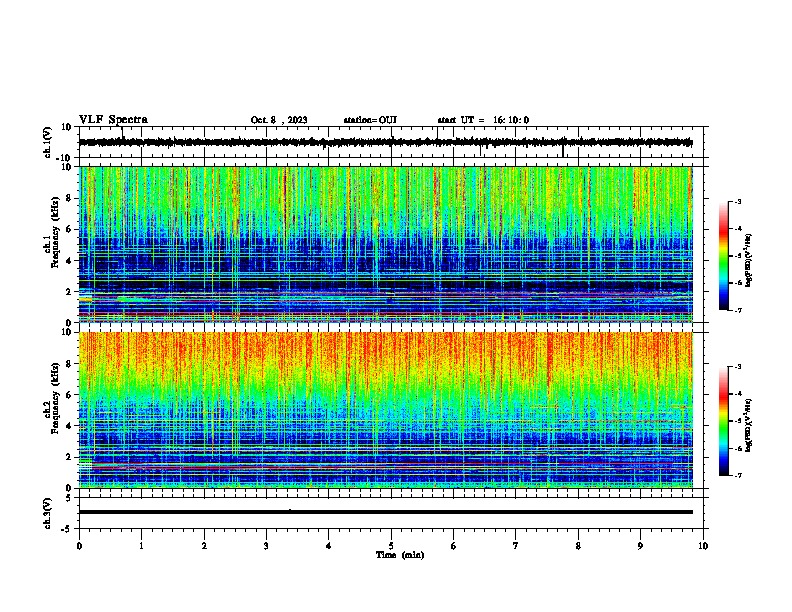Image resolution: width=792 pixels, height=612 pixels.
Task: Click time axis tick label "5"
Action: tap(391, 546)
